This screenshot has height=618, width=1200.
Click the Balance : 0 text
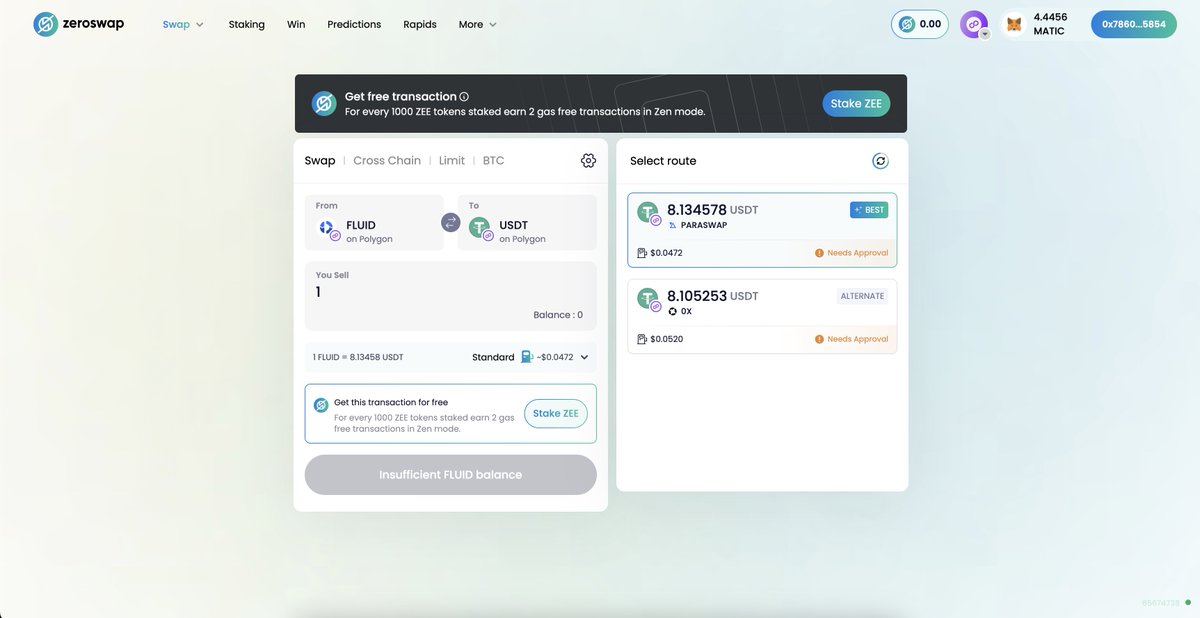coord(558,315)
